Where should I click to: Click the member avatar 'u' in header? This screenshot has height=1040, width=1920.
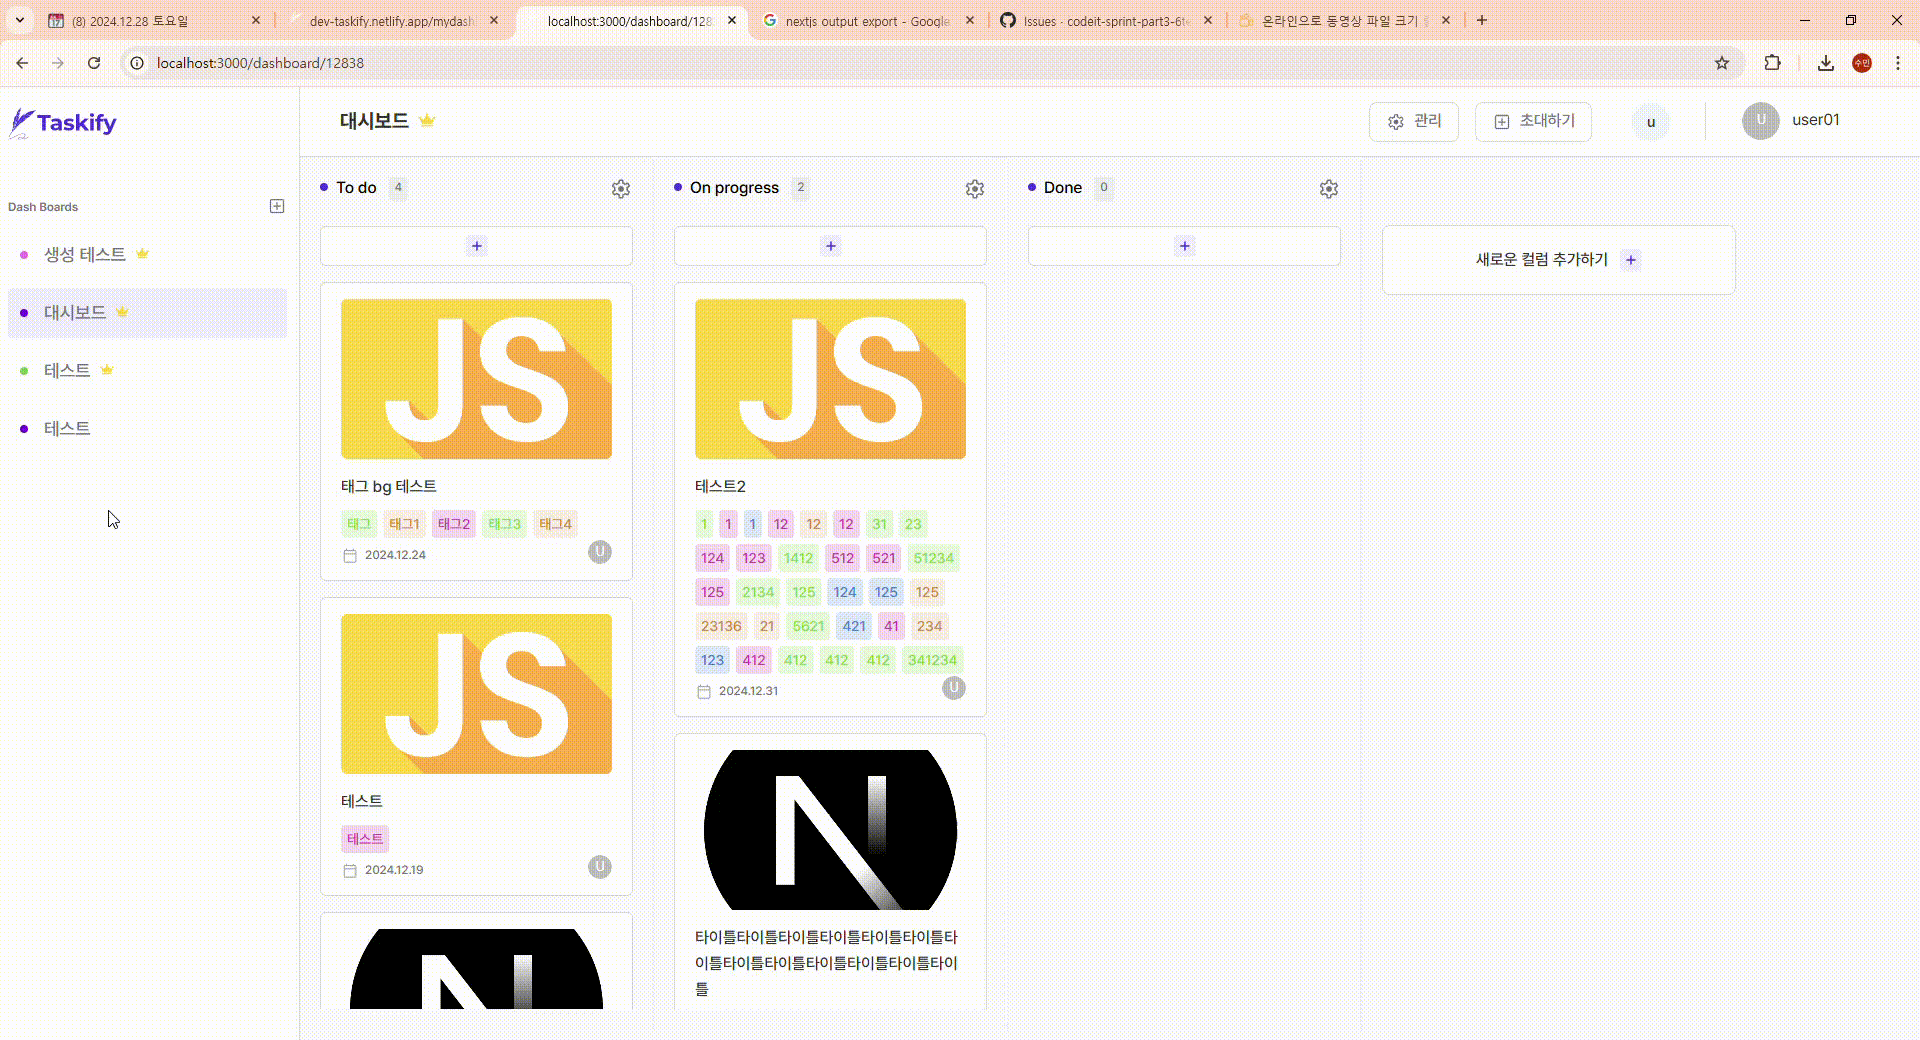pos(1651,122)
